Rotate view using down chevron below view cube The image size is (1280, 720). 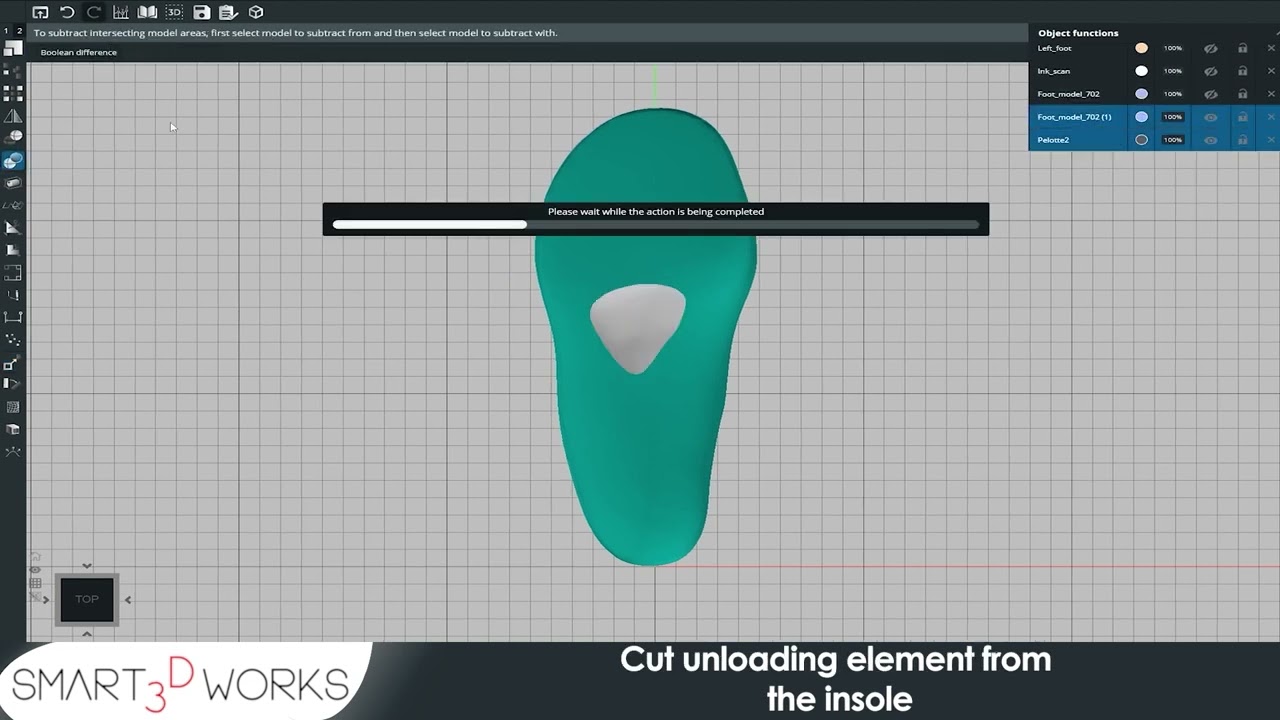[x=87, y=633]
